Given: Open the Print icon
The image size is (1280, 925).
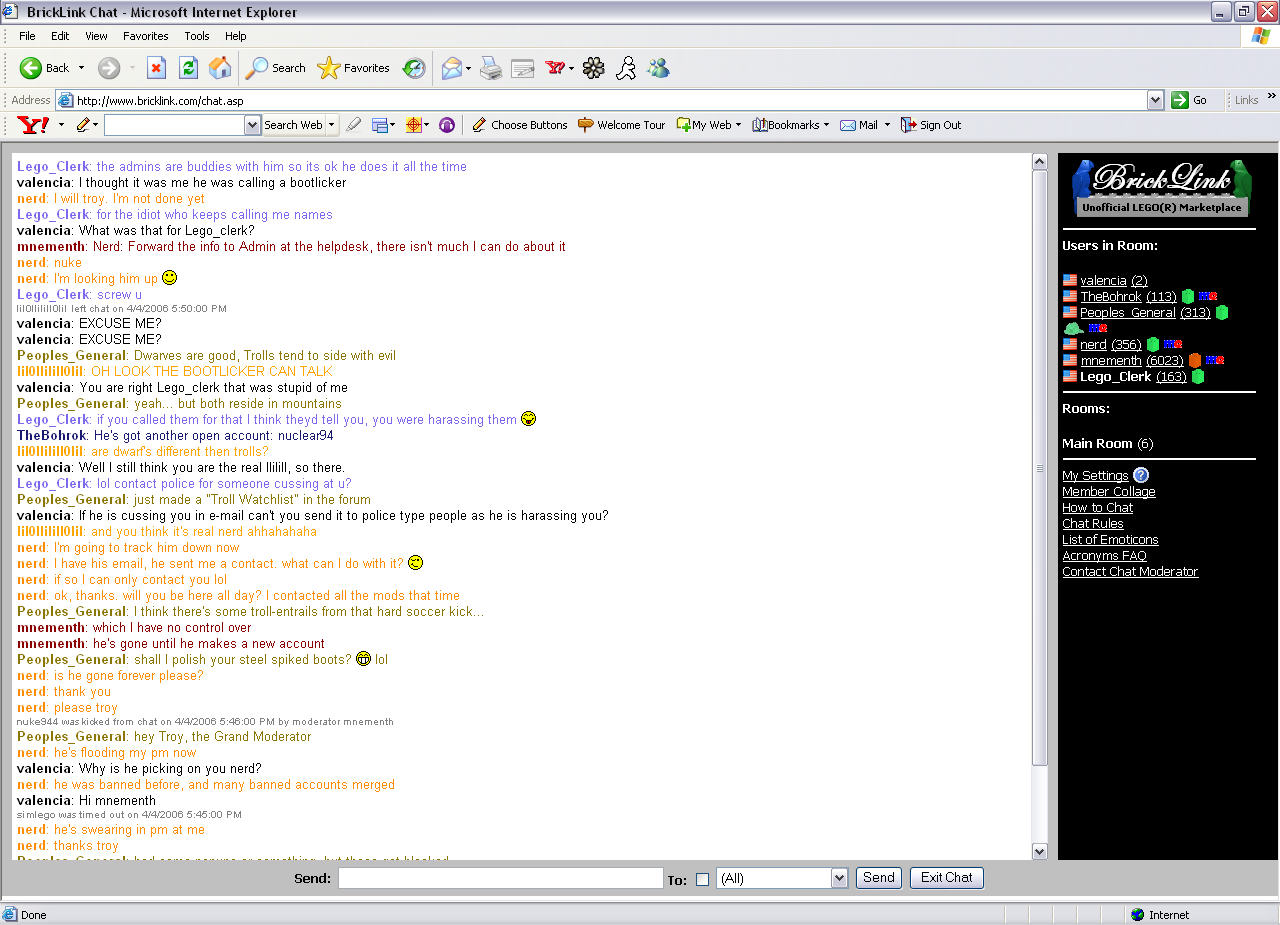Looking at the screenshot, I should click(x=491, y=68).
